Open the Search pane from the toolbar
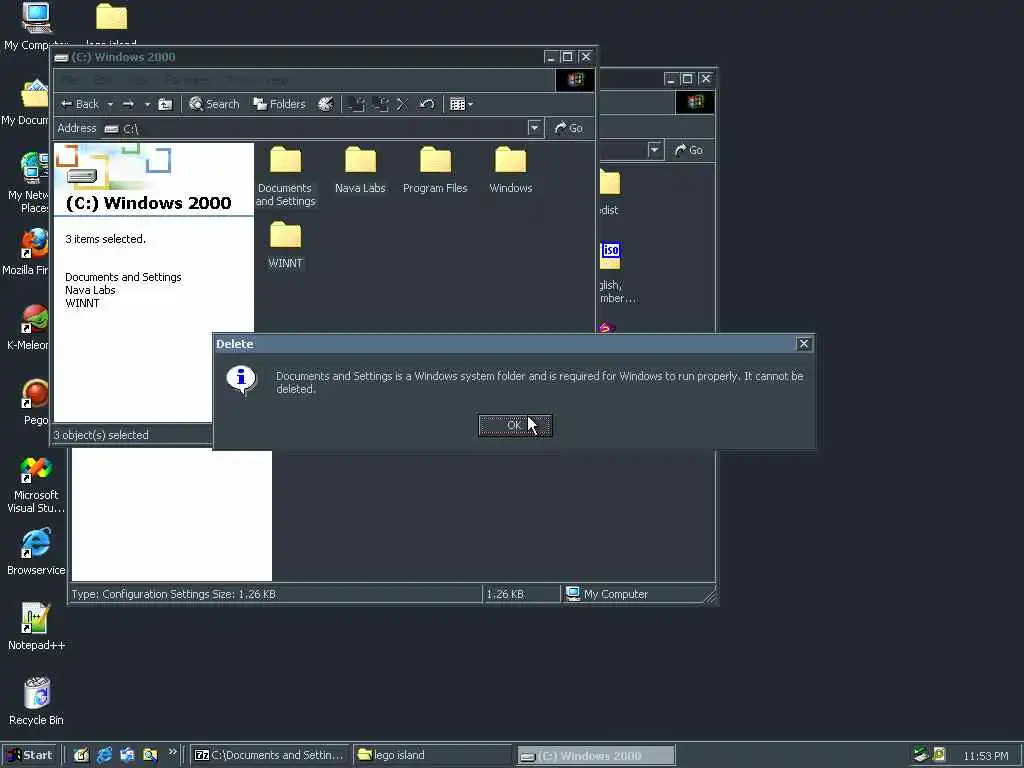Image resolution: width=1024 pixels, height=768 pixels. coord(214,104)
